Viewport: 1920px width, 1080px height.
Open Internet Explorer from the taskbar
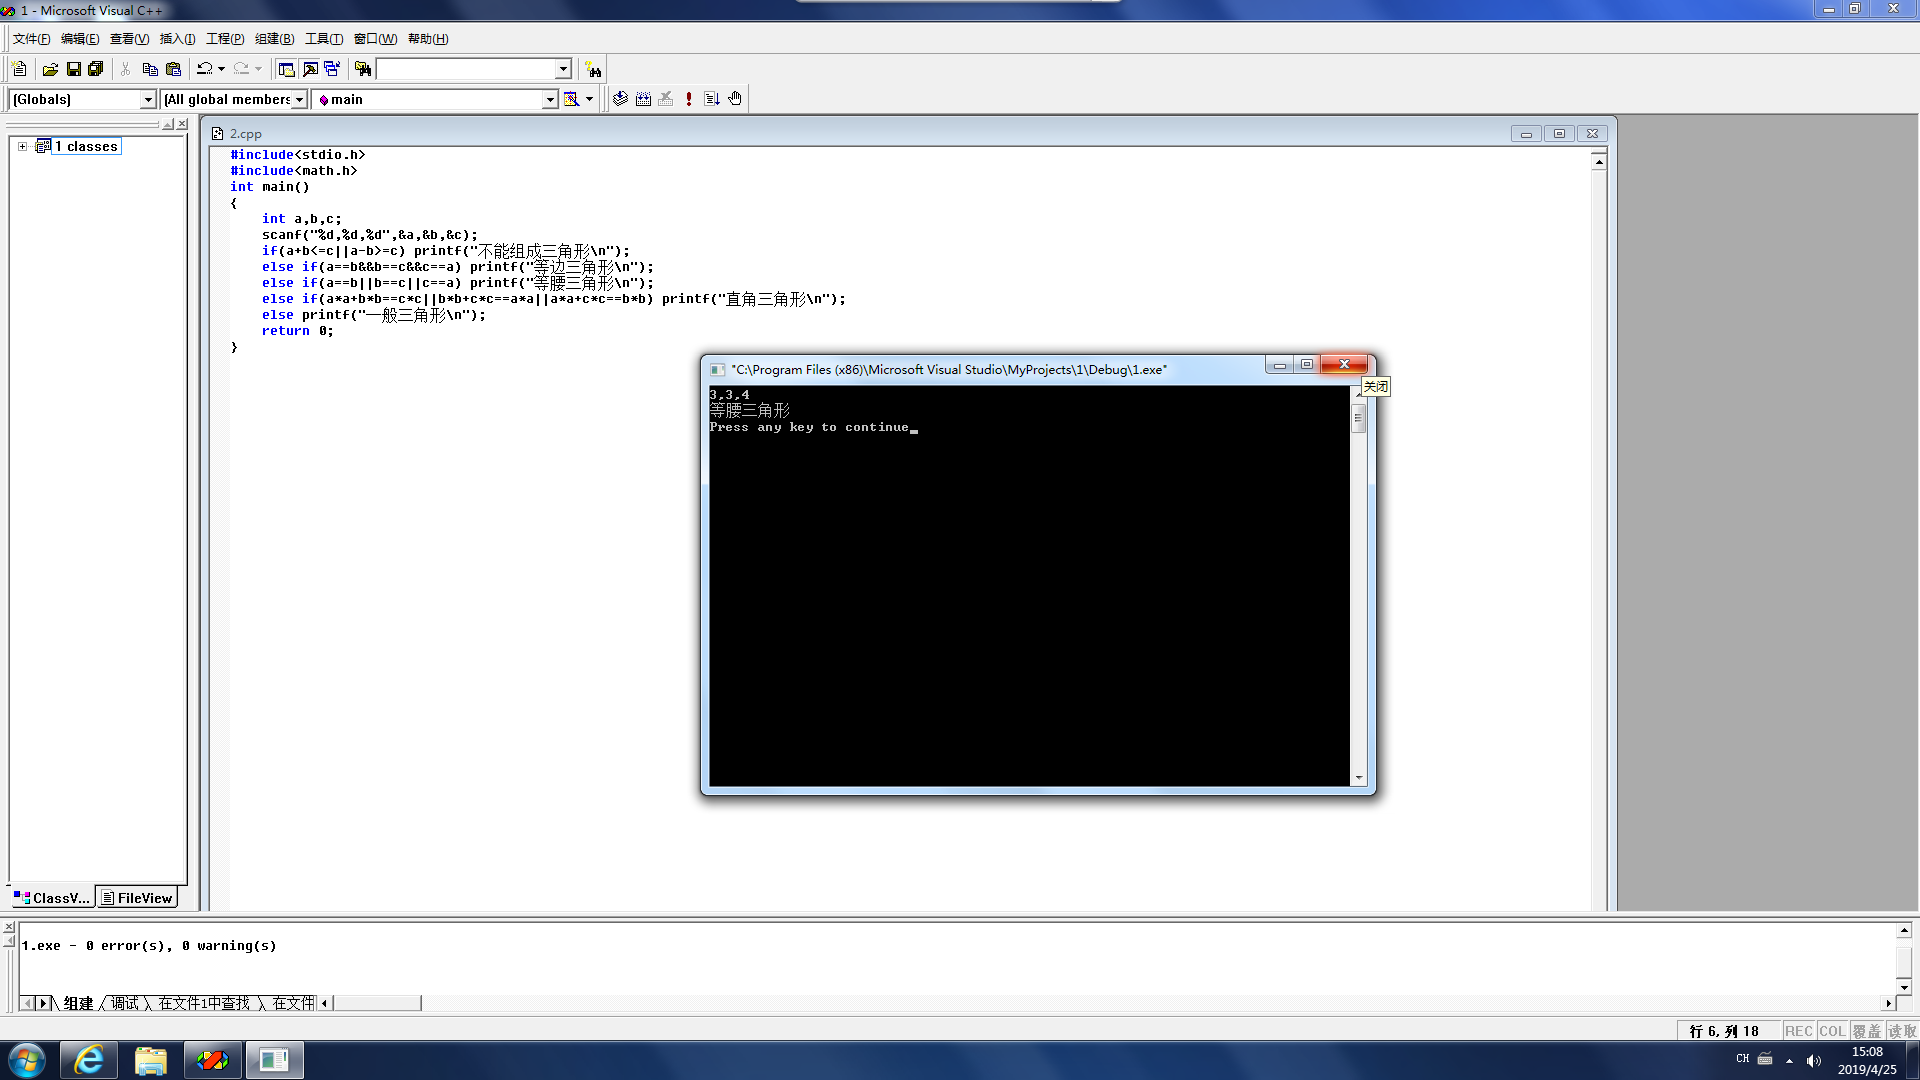click(89, 1060)
